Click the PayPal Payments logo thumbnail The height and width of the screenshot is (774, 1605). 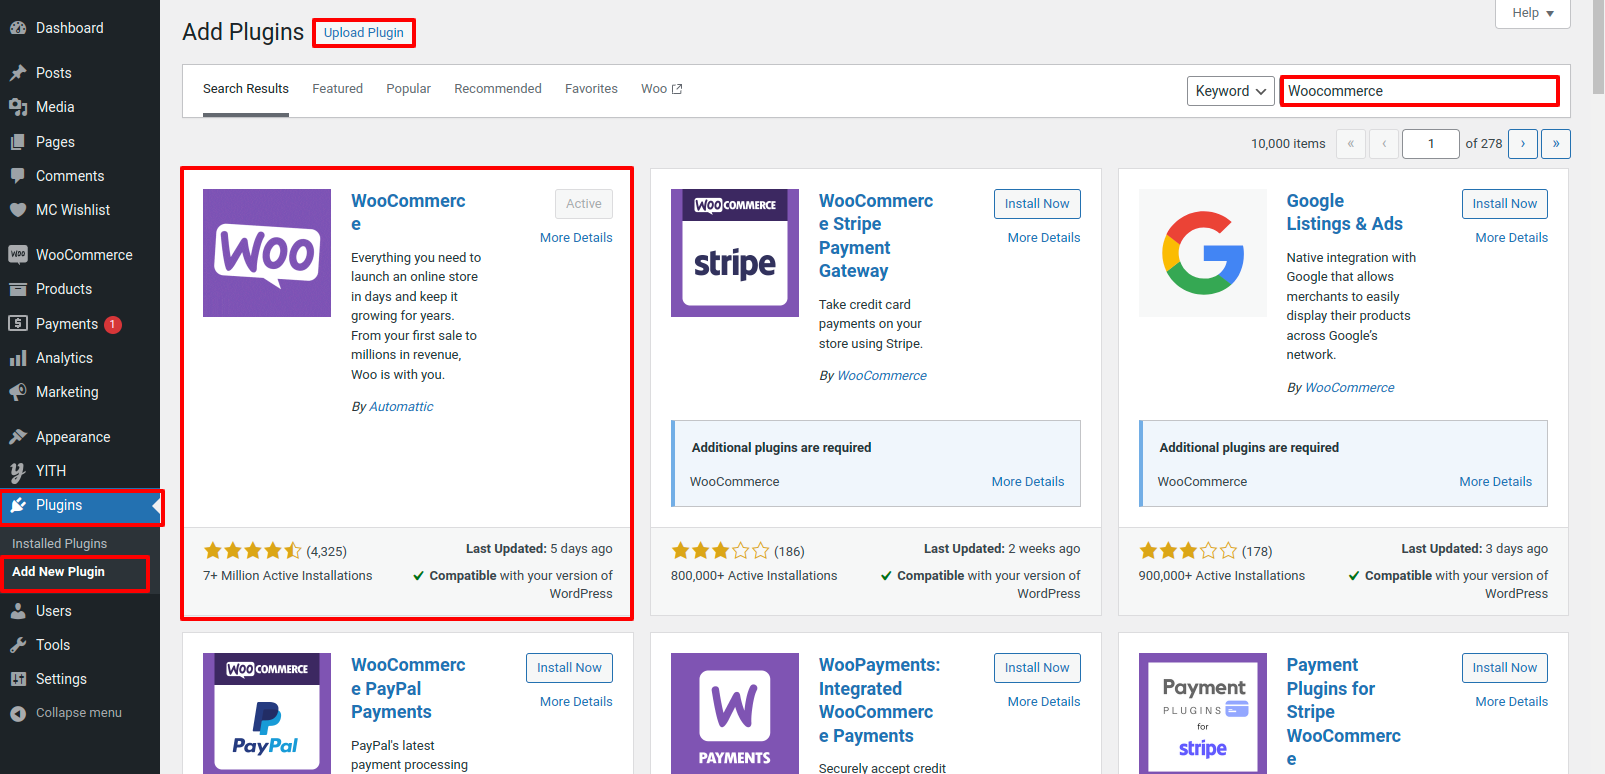267,713
